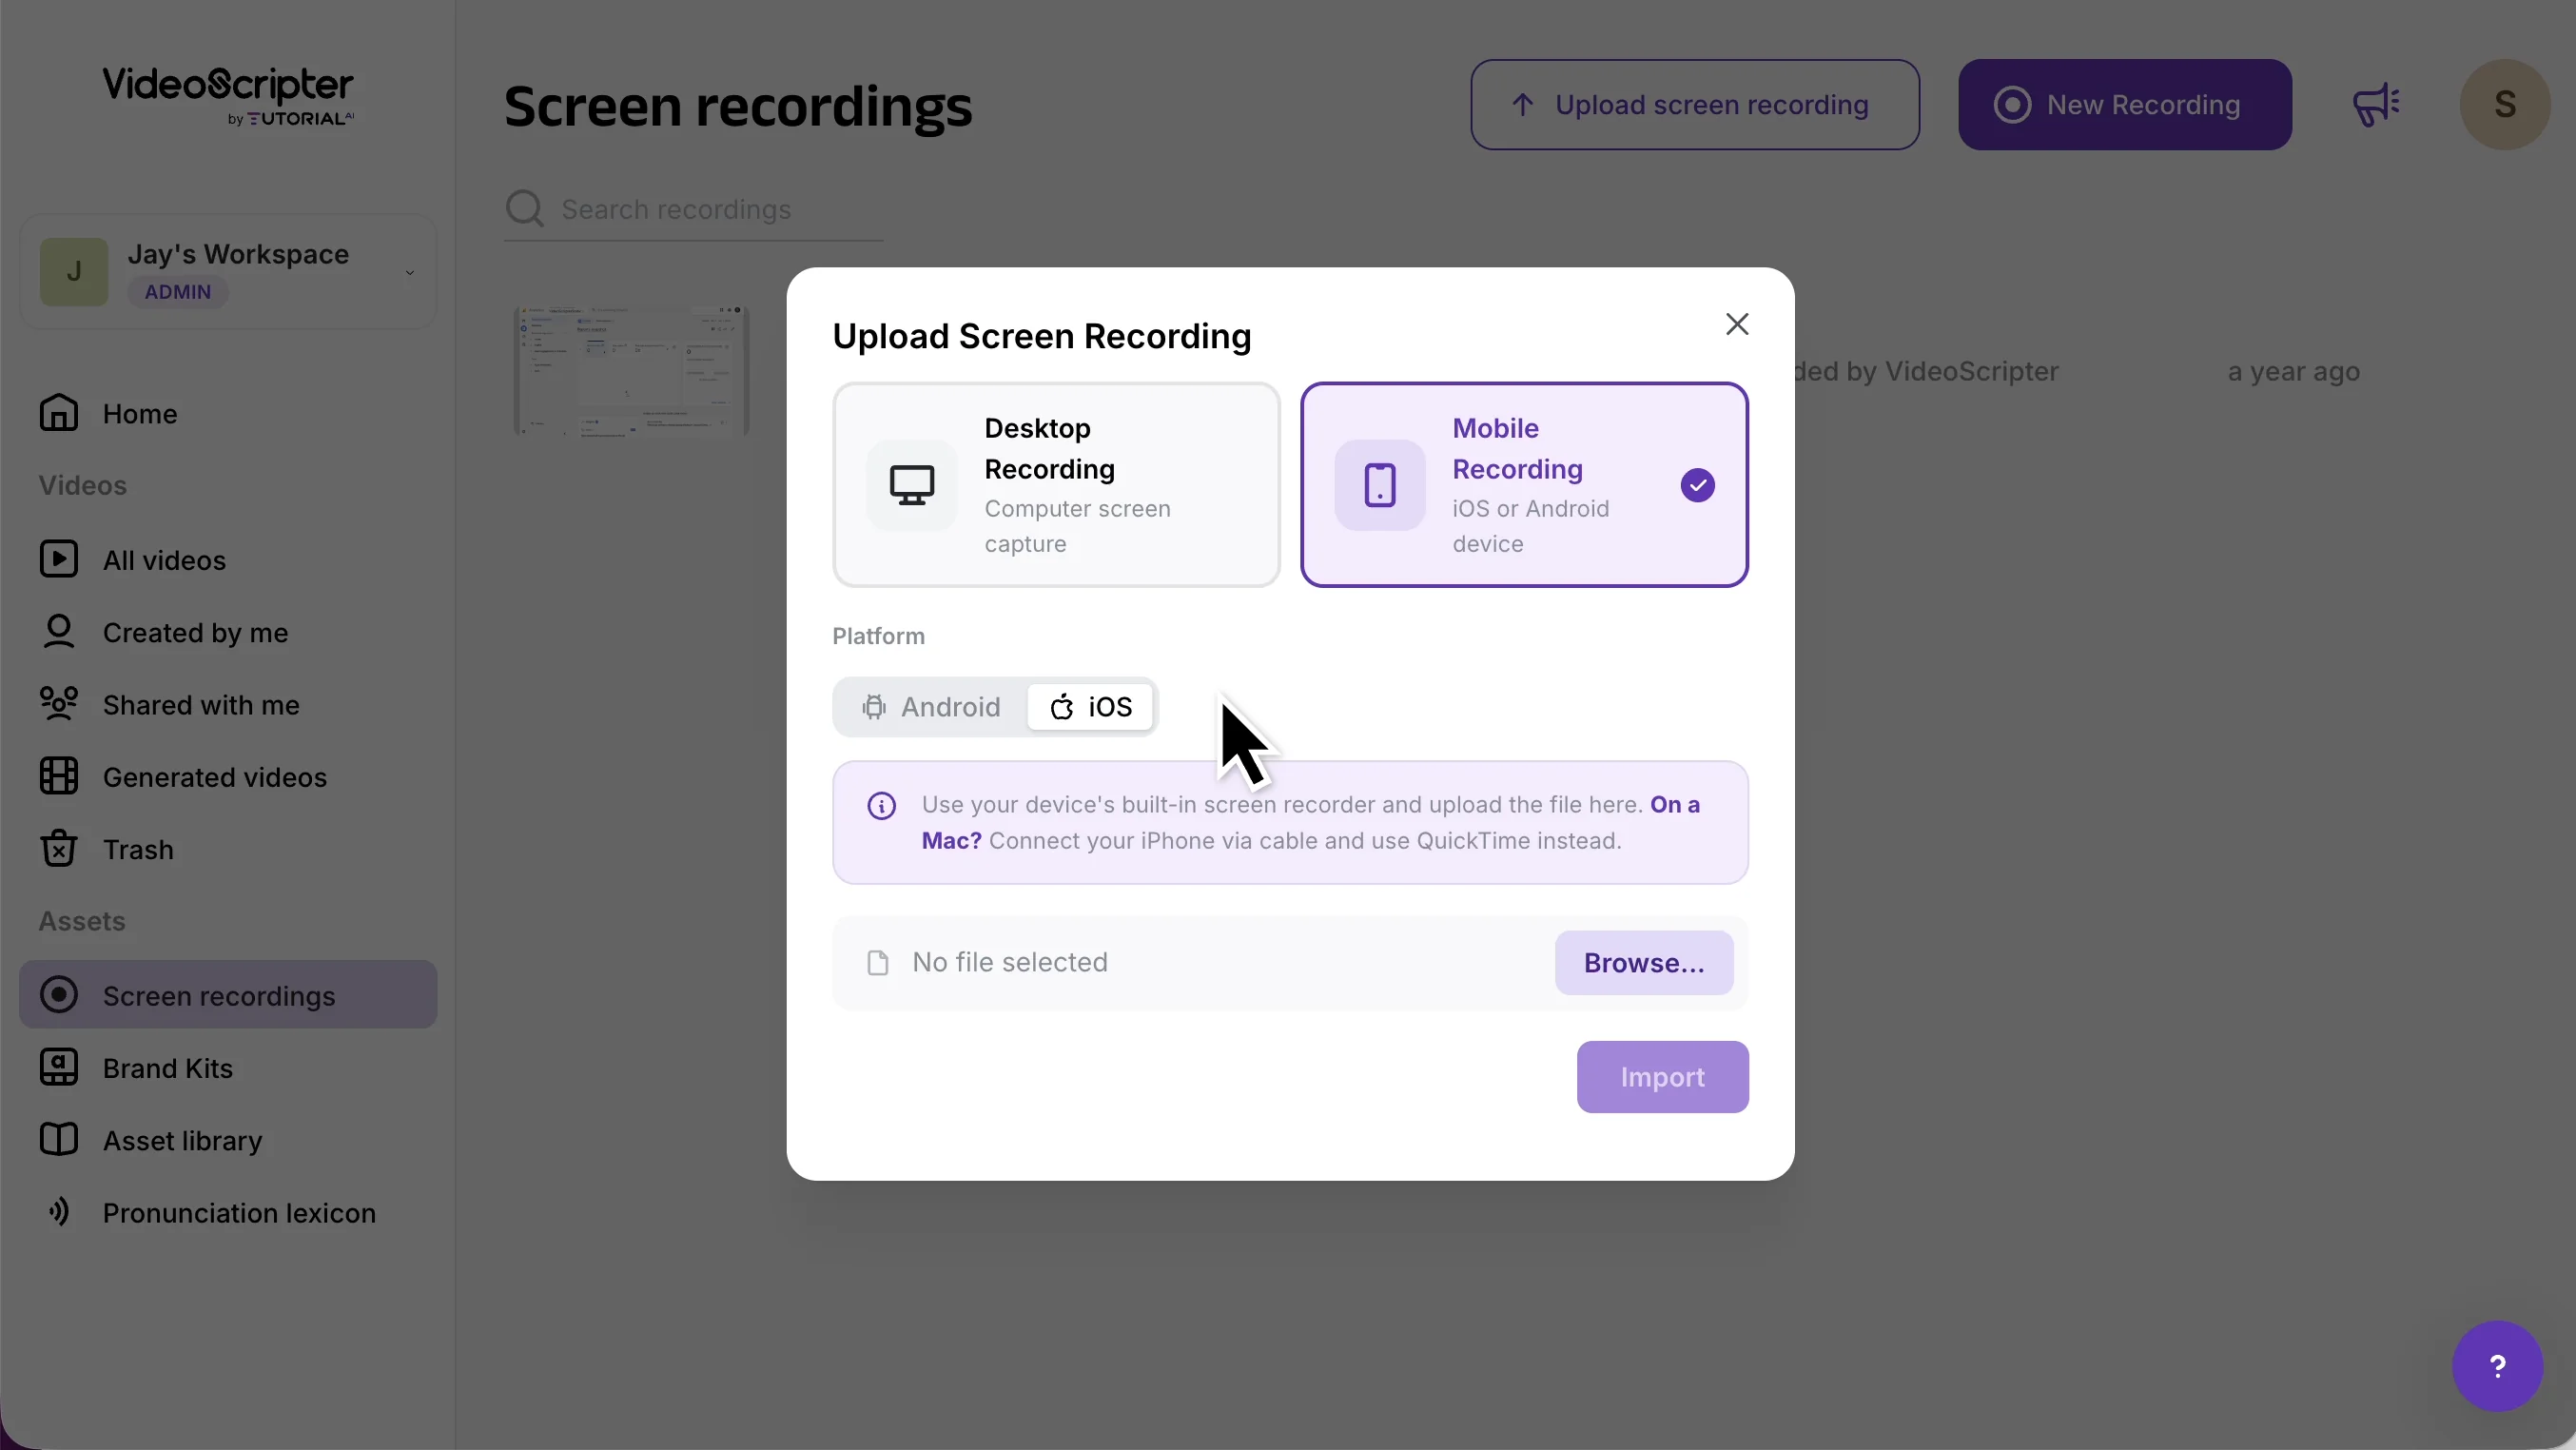The width and height of the screenshot is (2576, 1450).
Task: Open Asset library
Action: [x=228, y=1140]
